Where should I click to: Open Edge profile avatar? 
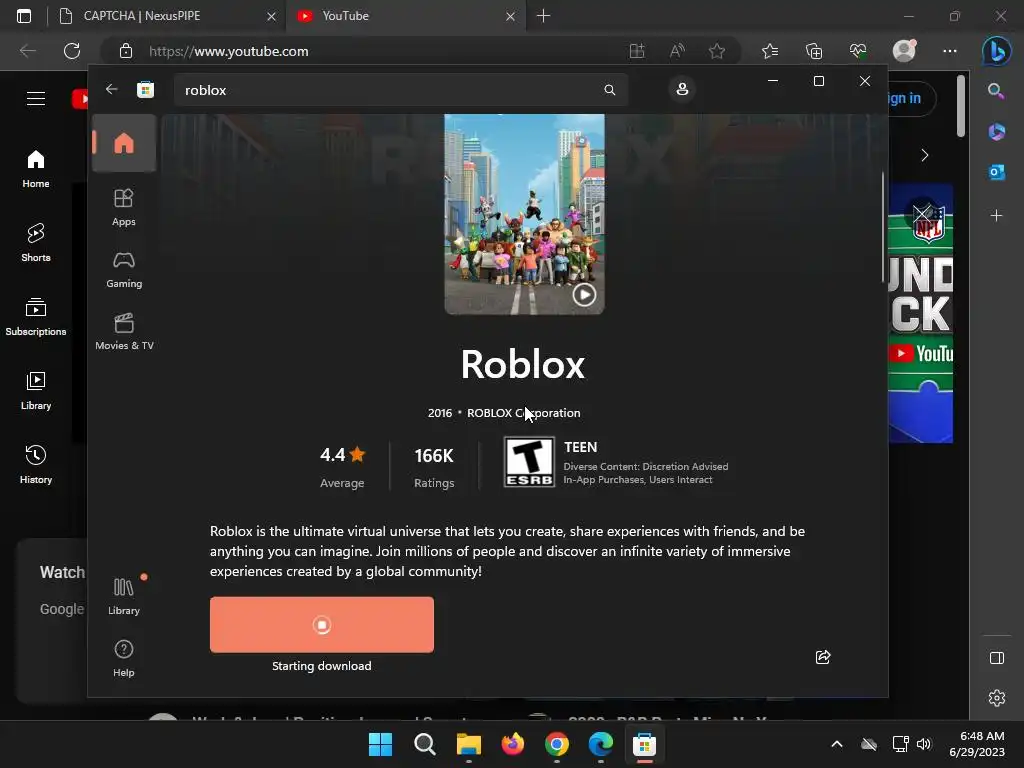pyautogui.click(x=904, y=50)
